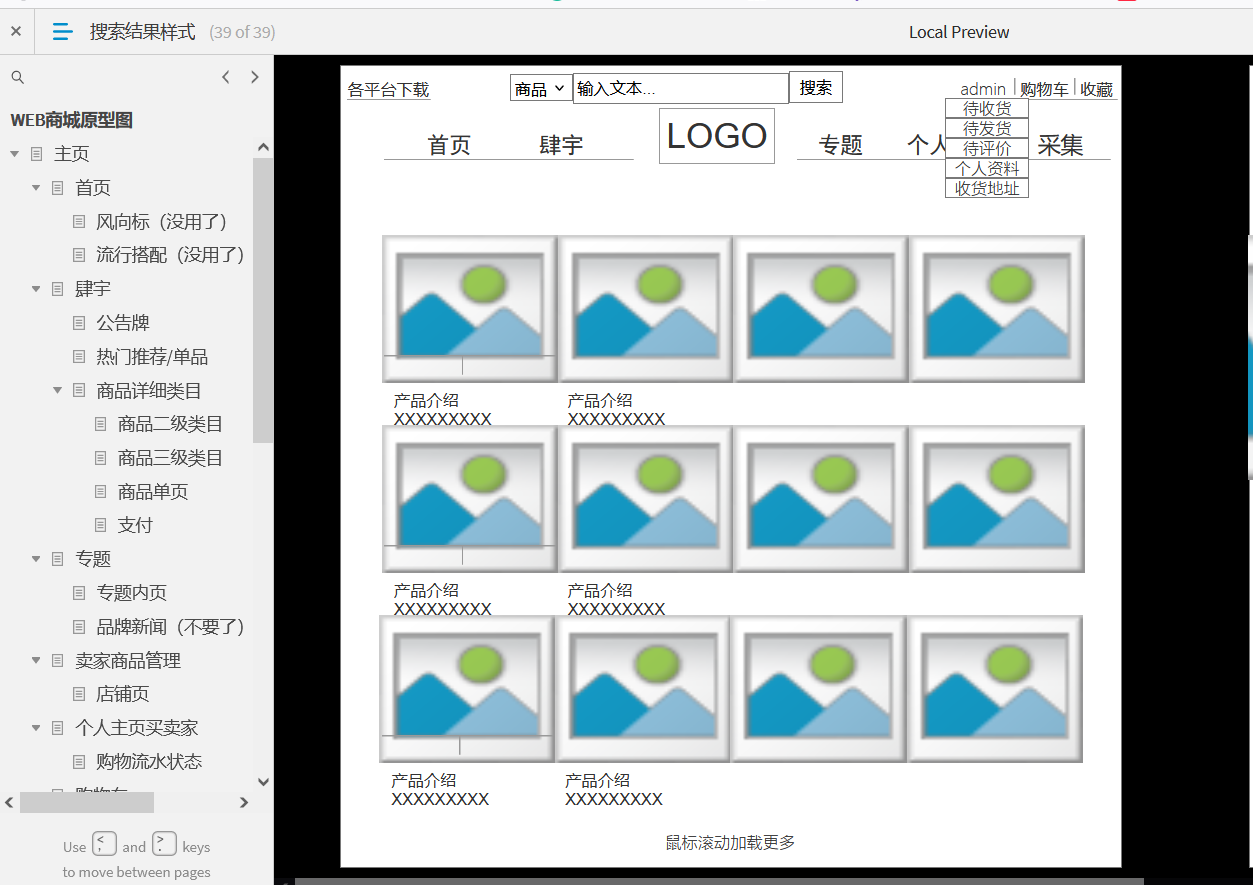
Task: Collapse the 专题 tree node
Action: (x=36, y=559)
